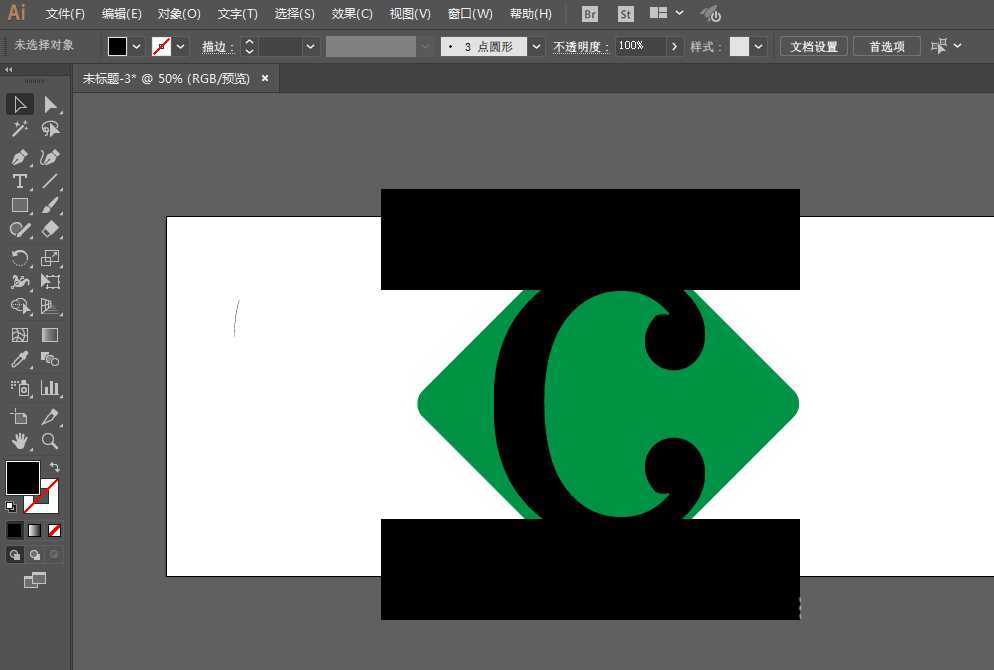Select the Type tool
The image size is (994, 670).
click(x=20, y=181)
